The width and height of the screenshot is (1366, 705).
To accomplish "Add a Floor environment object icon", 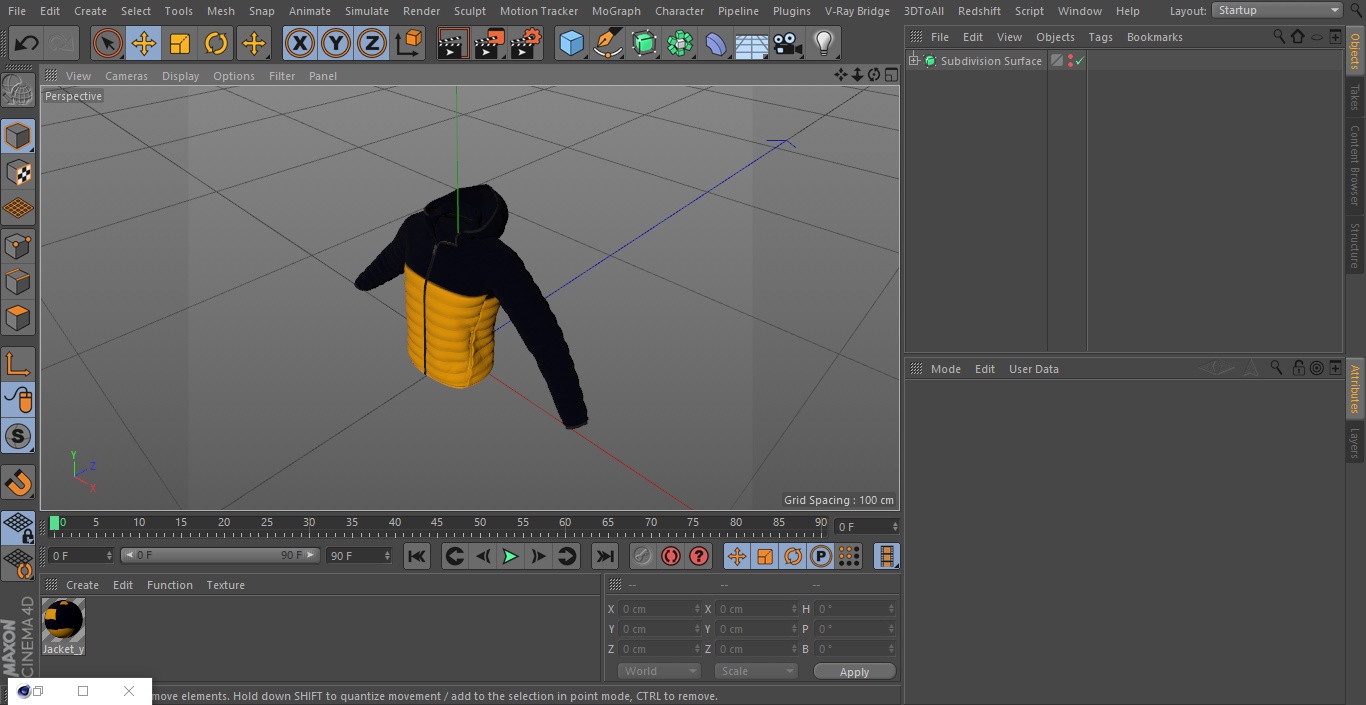I will tap(752, 44).
